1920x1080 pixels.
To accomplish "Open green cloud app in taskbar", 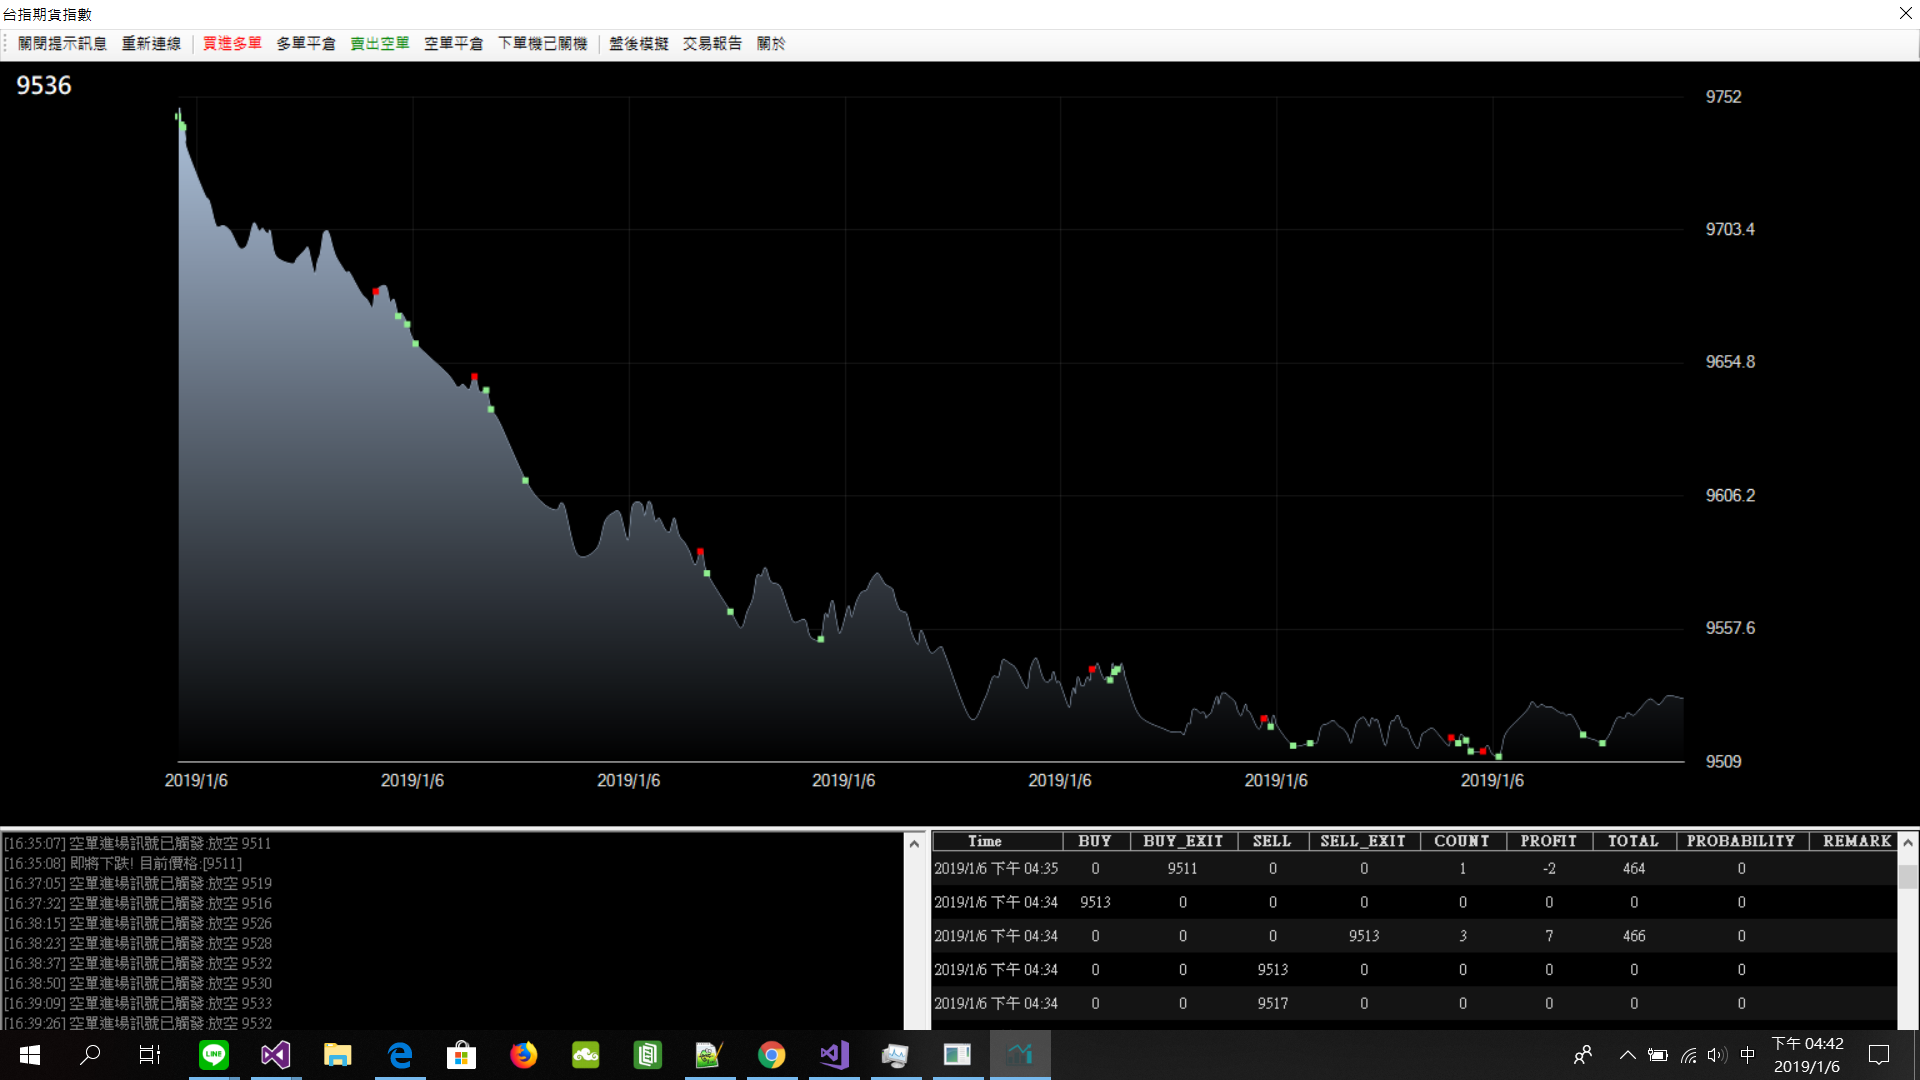I will 586,1055.
